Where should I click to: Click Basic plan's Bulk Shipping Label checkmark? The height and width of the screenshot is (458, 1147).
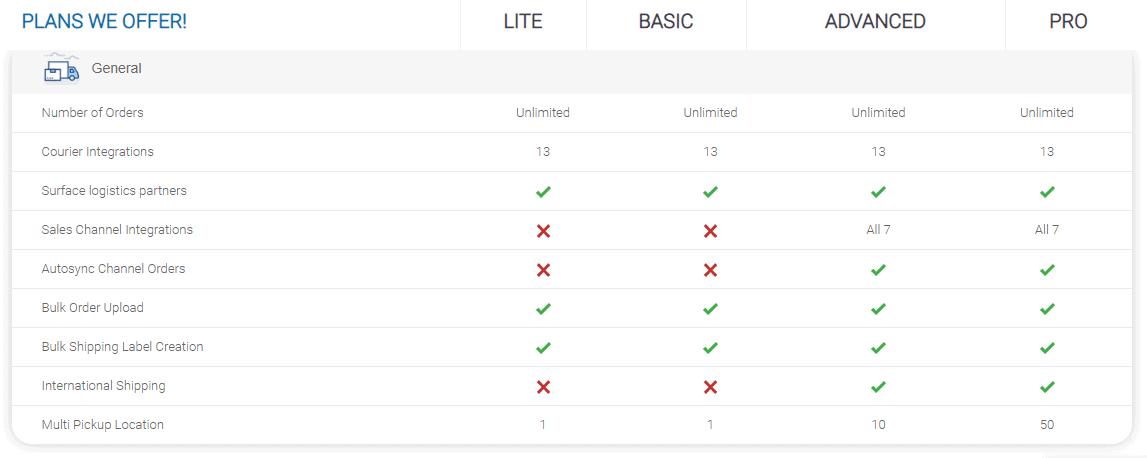[710, 348]
